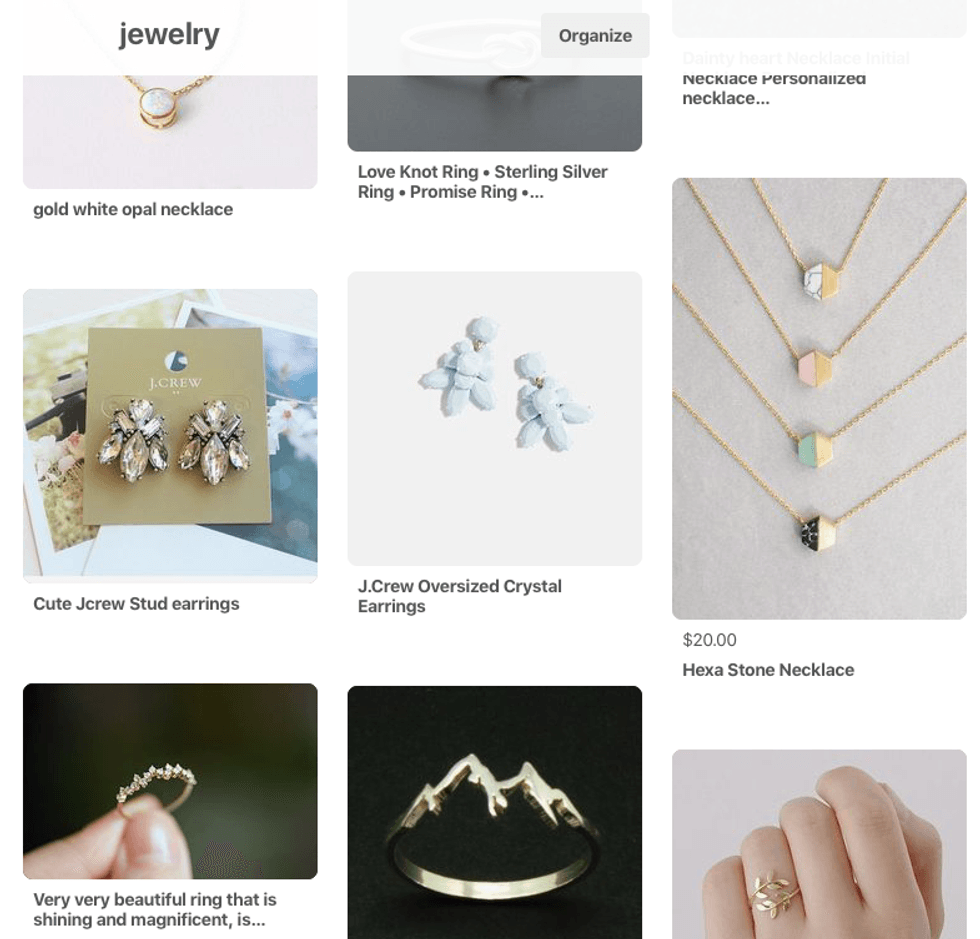Click the J.Crew logo on the earring card
980x939 pixels.
point(176,361)
